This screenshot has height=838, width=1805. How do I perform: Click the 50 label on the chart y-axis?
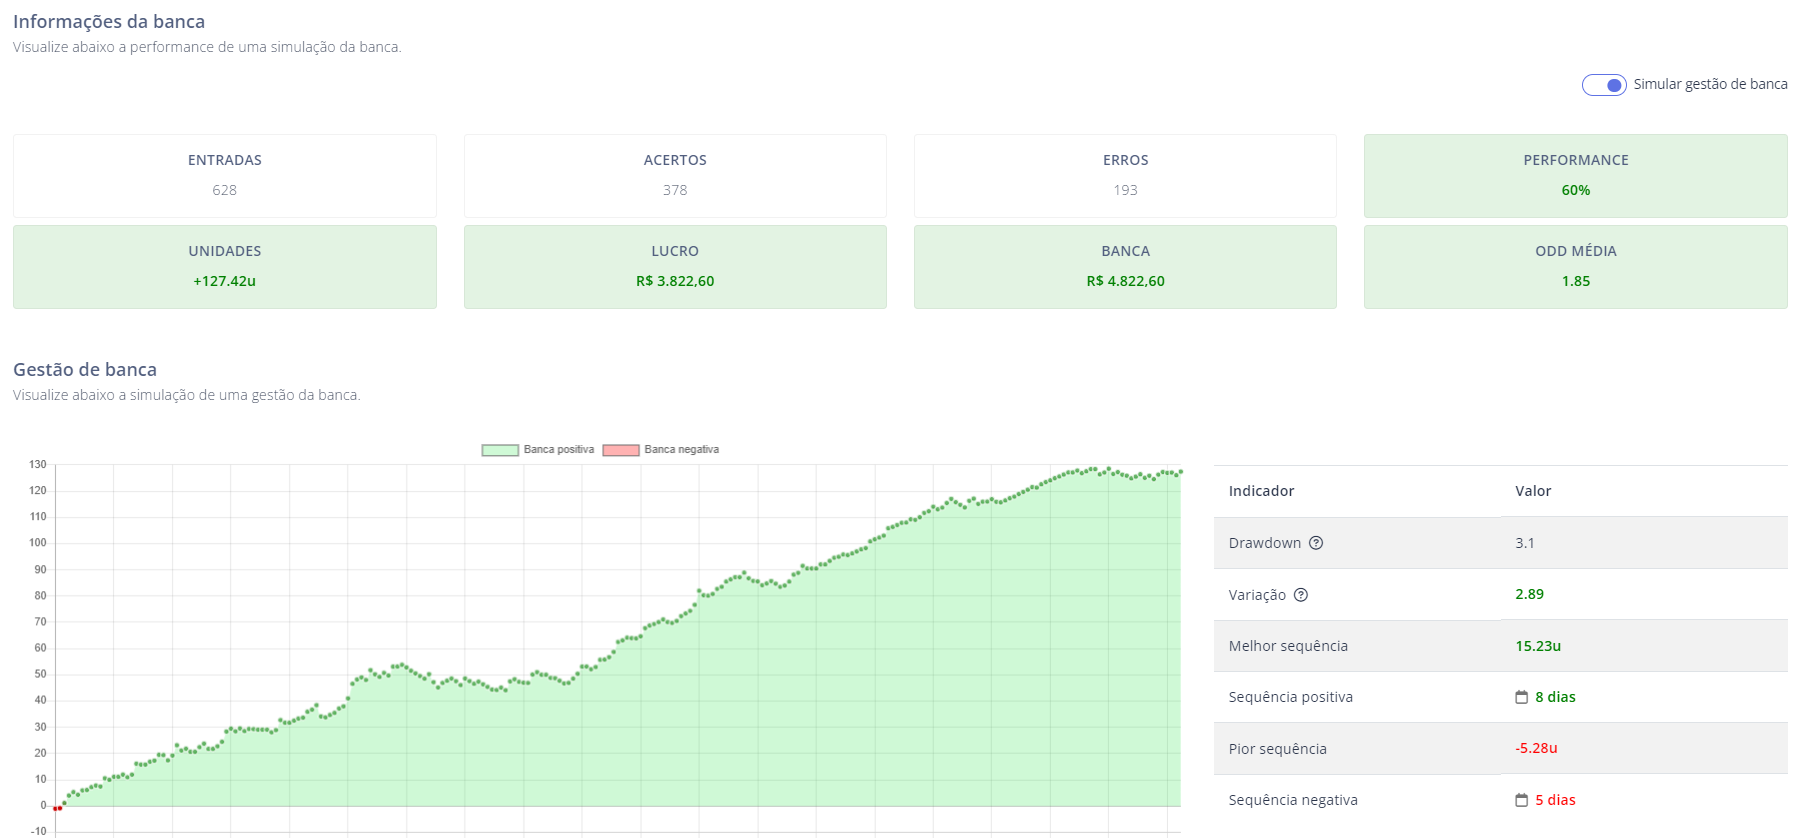pyautogui.click(x=41, y=674)
